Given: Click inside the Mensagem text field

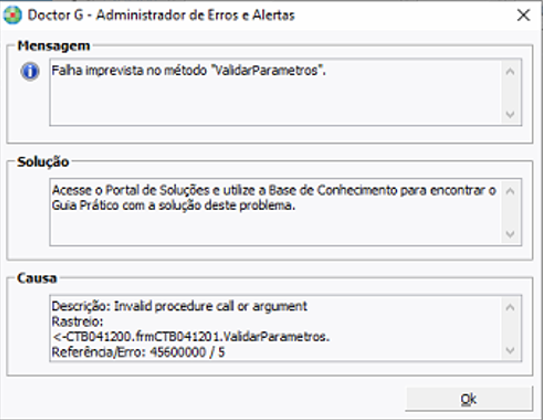Looking at the screenshot, I should tap(276, 92).
